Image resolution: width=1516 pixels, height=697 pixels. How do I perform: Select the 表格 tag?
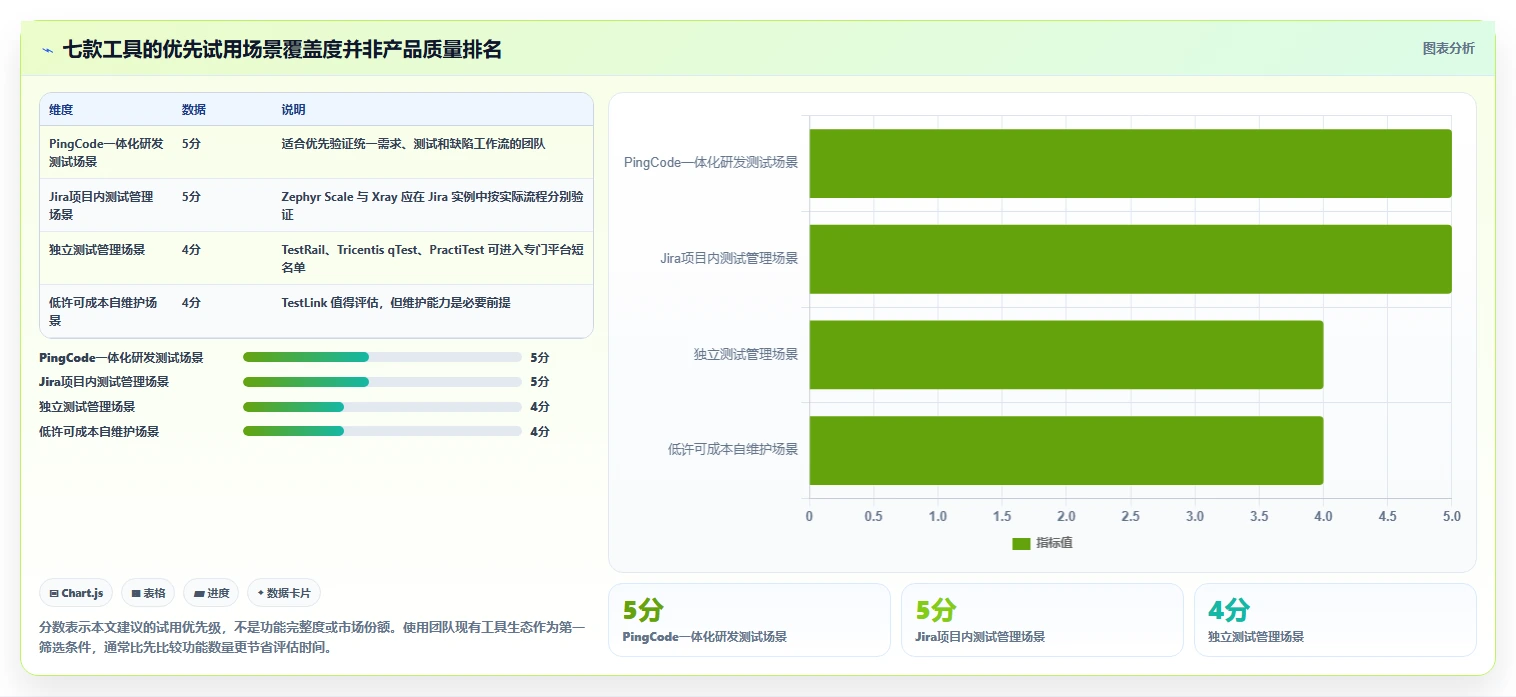[x=148, y=593]
